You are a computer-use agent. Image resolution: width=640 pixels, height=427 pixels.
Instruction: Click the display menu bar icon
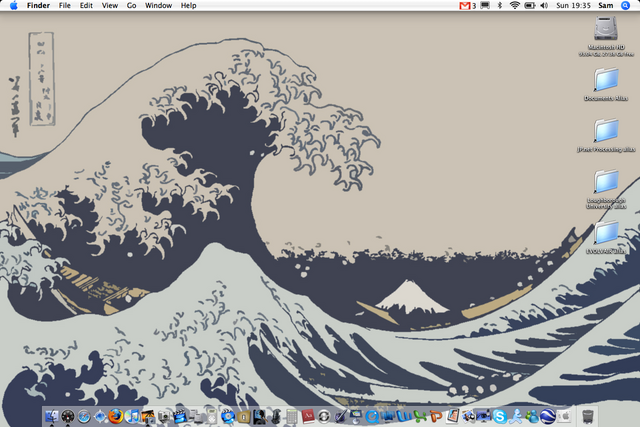485,5
